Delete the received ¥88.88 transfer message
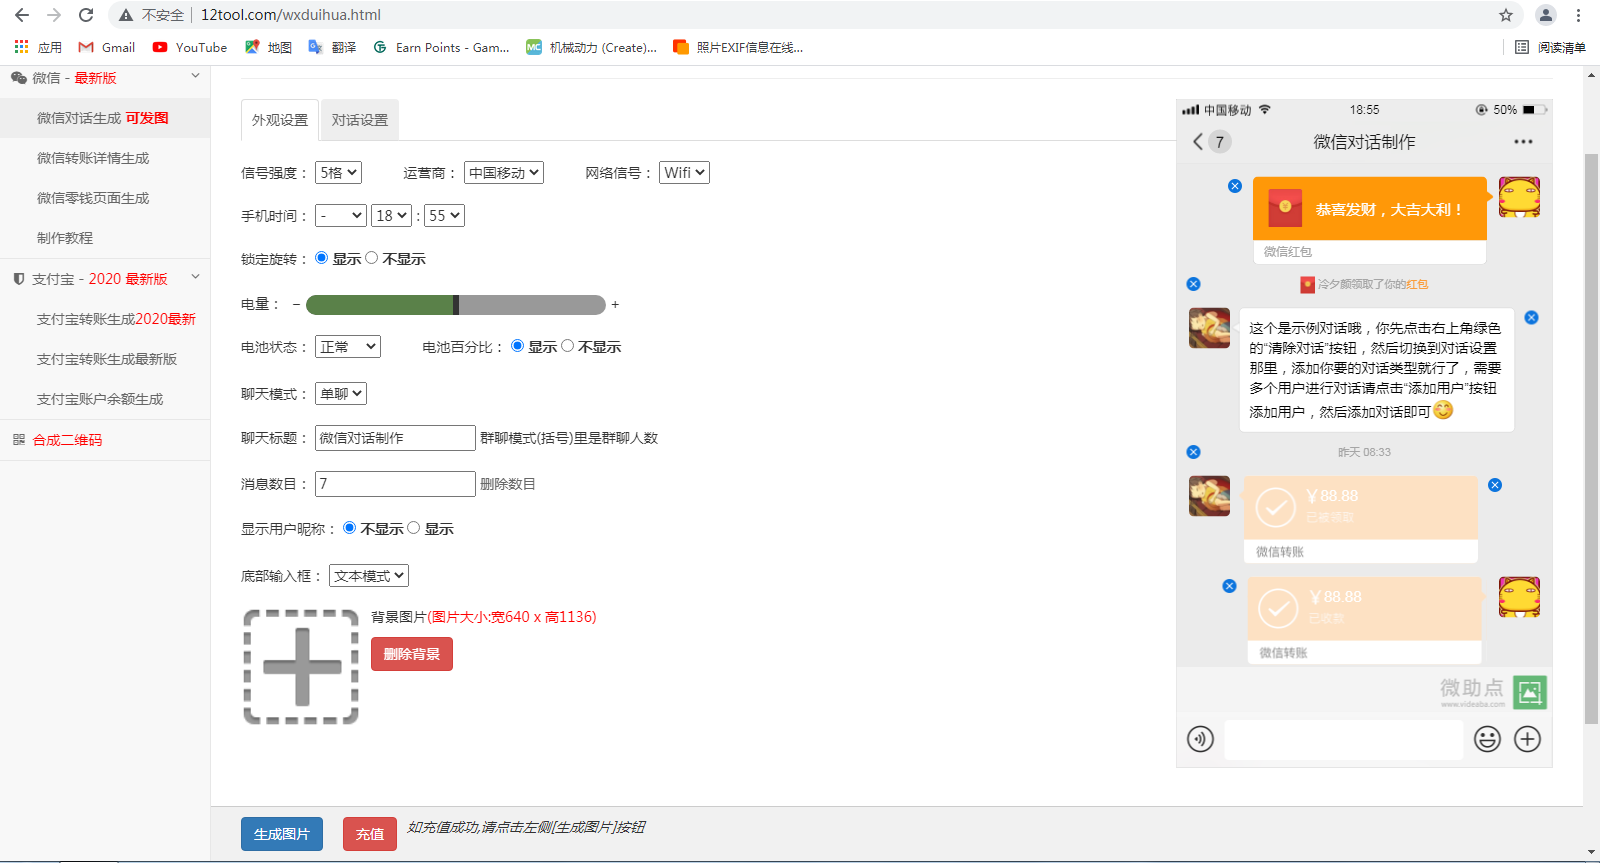The height and width of the screenshot is (863, 1600). [x=1495, y=485]
